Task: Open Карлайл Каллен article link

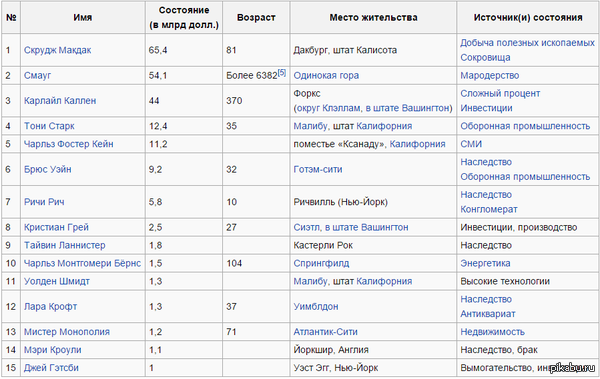Action: pyautogui.click(x=60, y=101)
